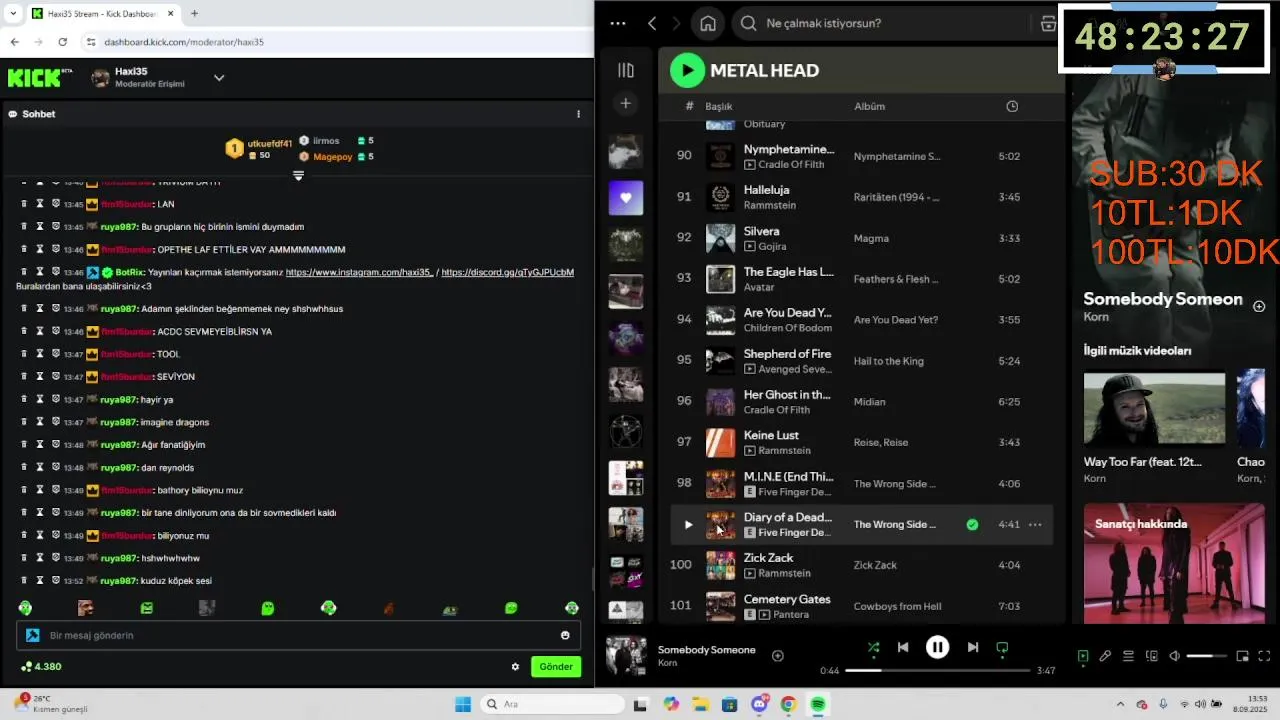Toggle repeat in Spotify player
1280x720 pixels.
[1002, 647]
